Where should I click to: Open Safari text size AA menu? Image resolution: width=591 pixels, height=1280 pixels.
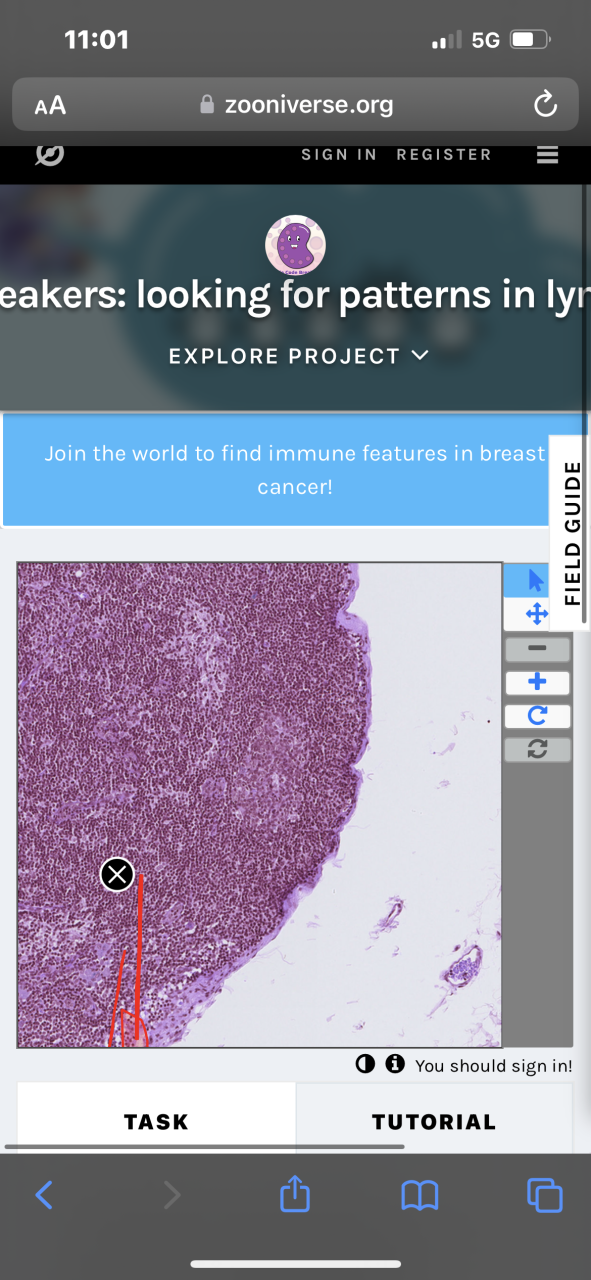(50, 105)
